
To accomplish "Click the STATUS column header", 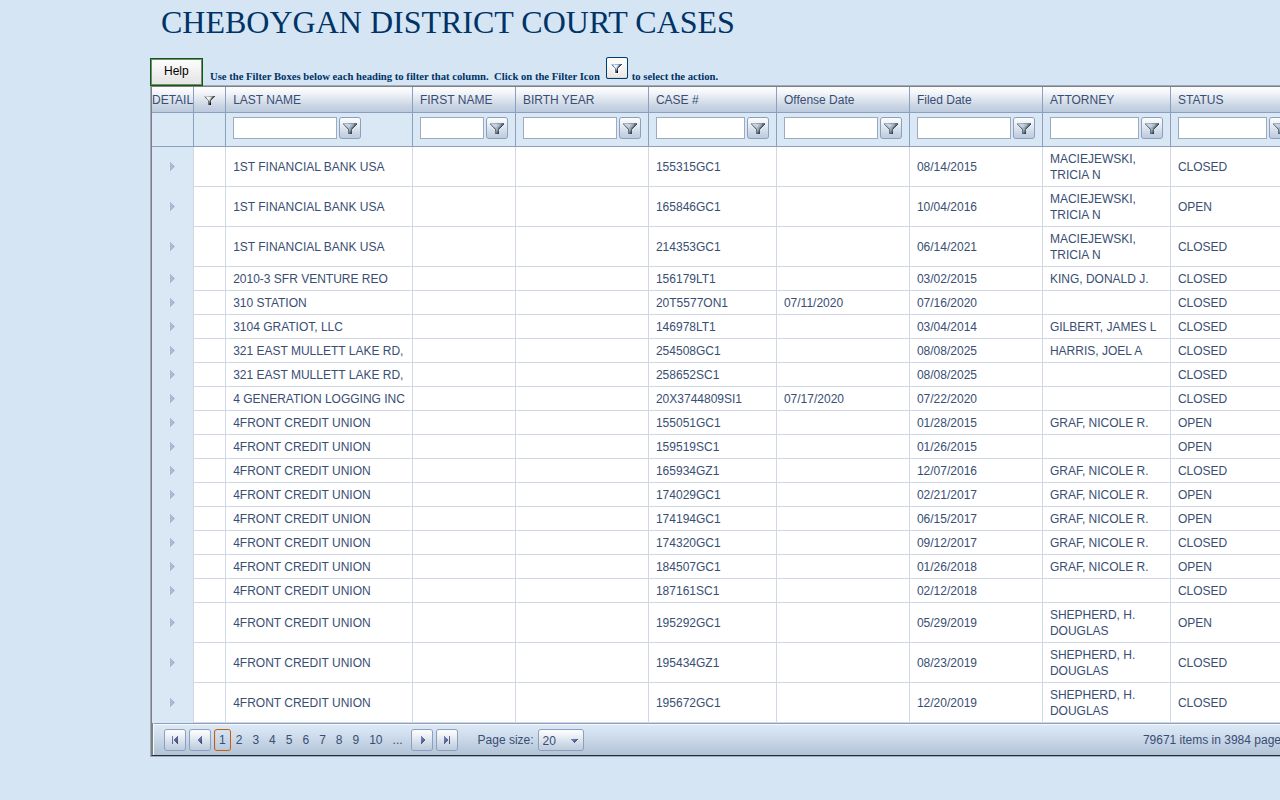I will [x=1200, y=100].
